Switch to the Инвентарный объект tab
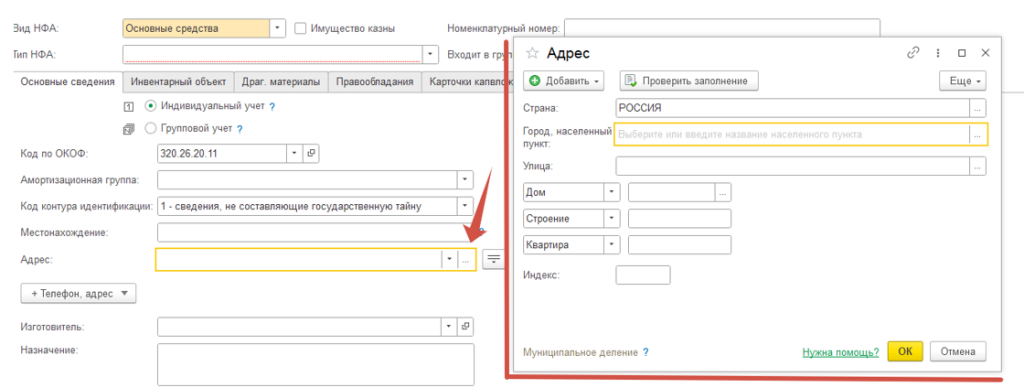The width and height of the screenshot is (1024, 388). pyautogui.click(x=178, y=82)
